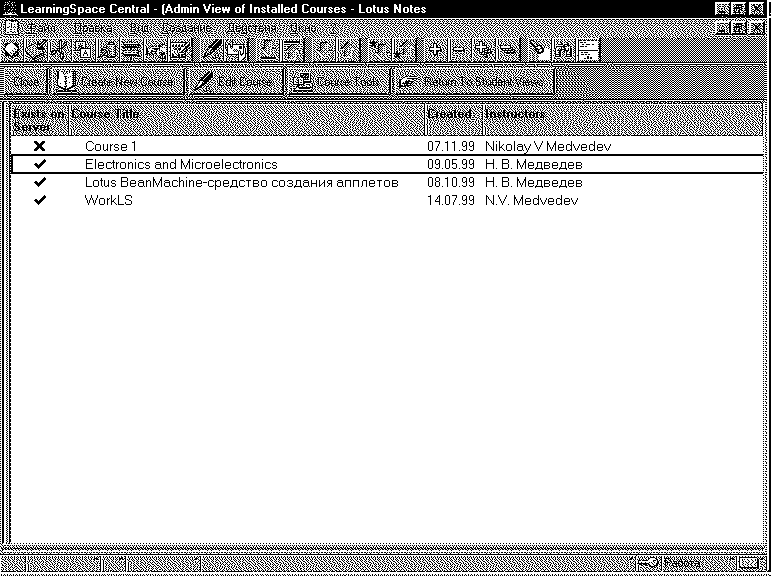Viewport: 771px width, 576px height.
Task: Open the Вид menu
Action: click(139, 29)
